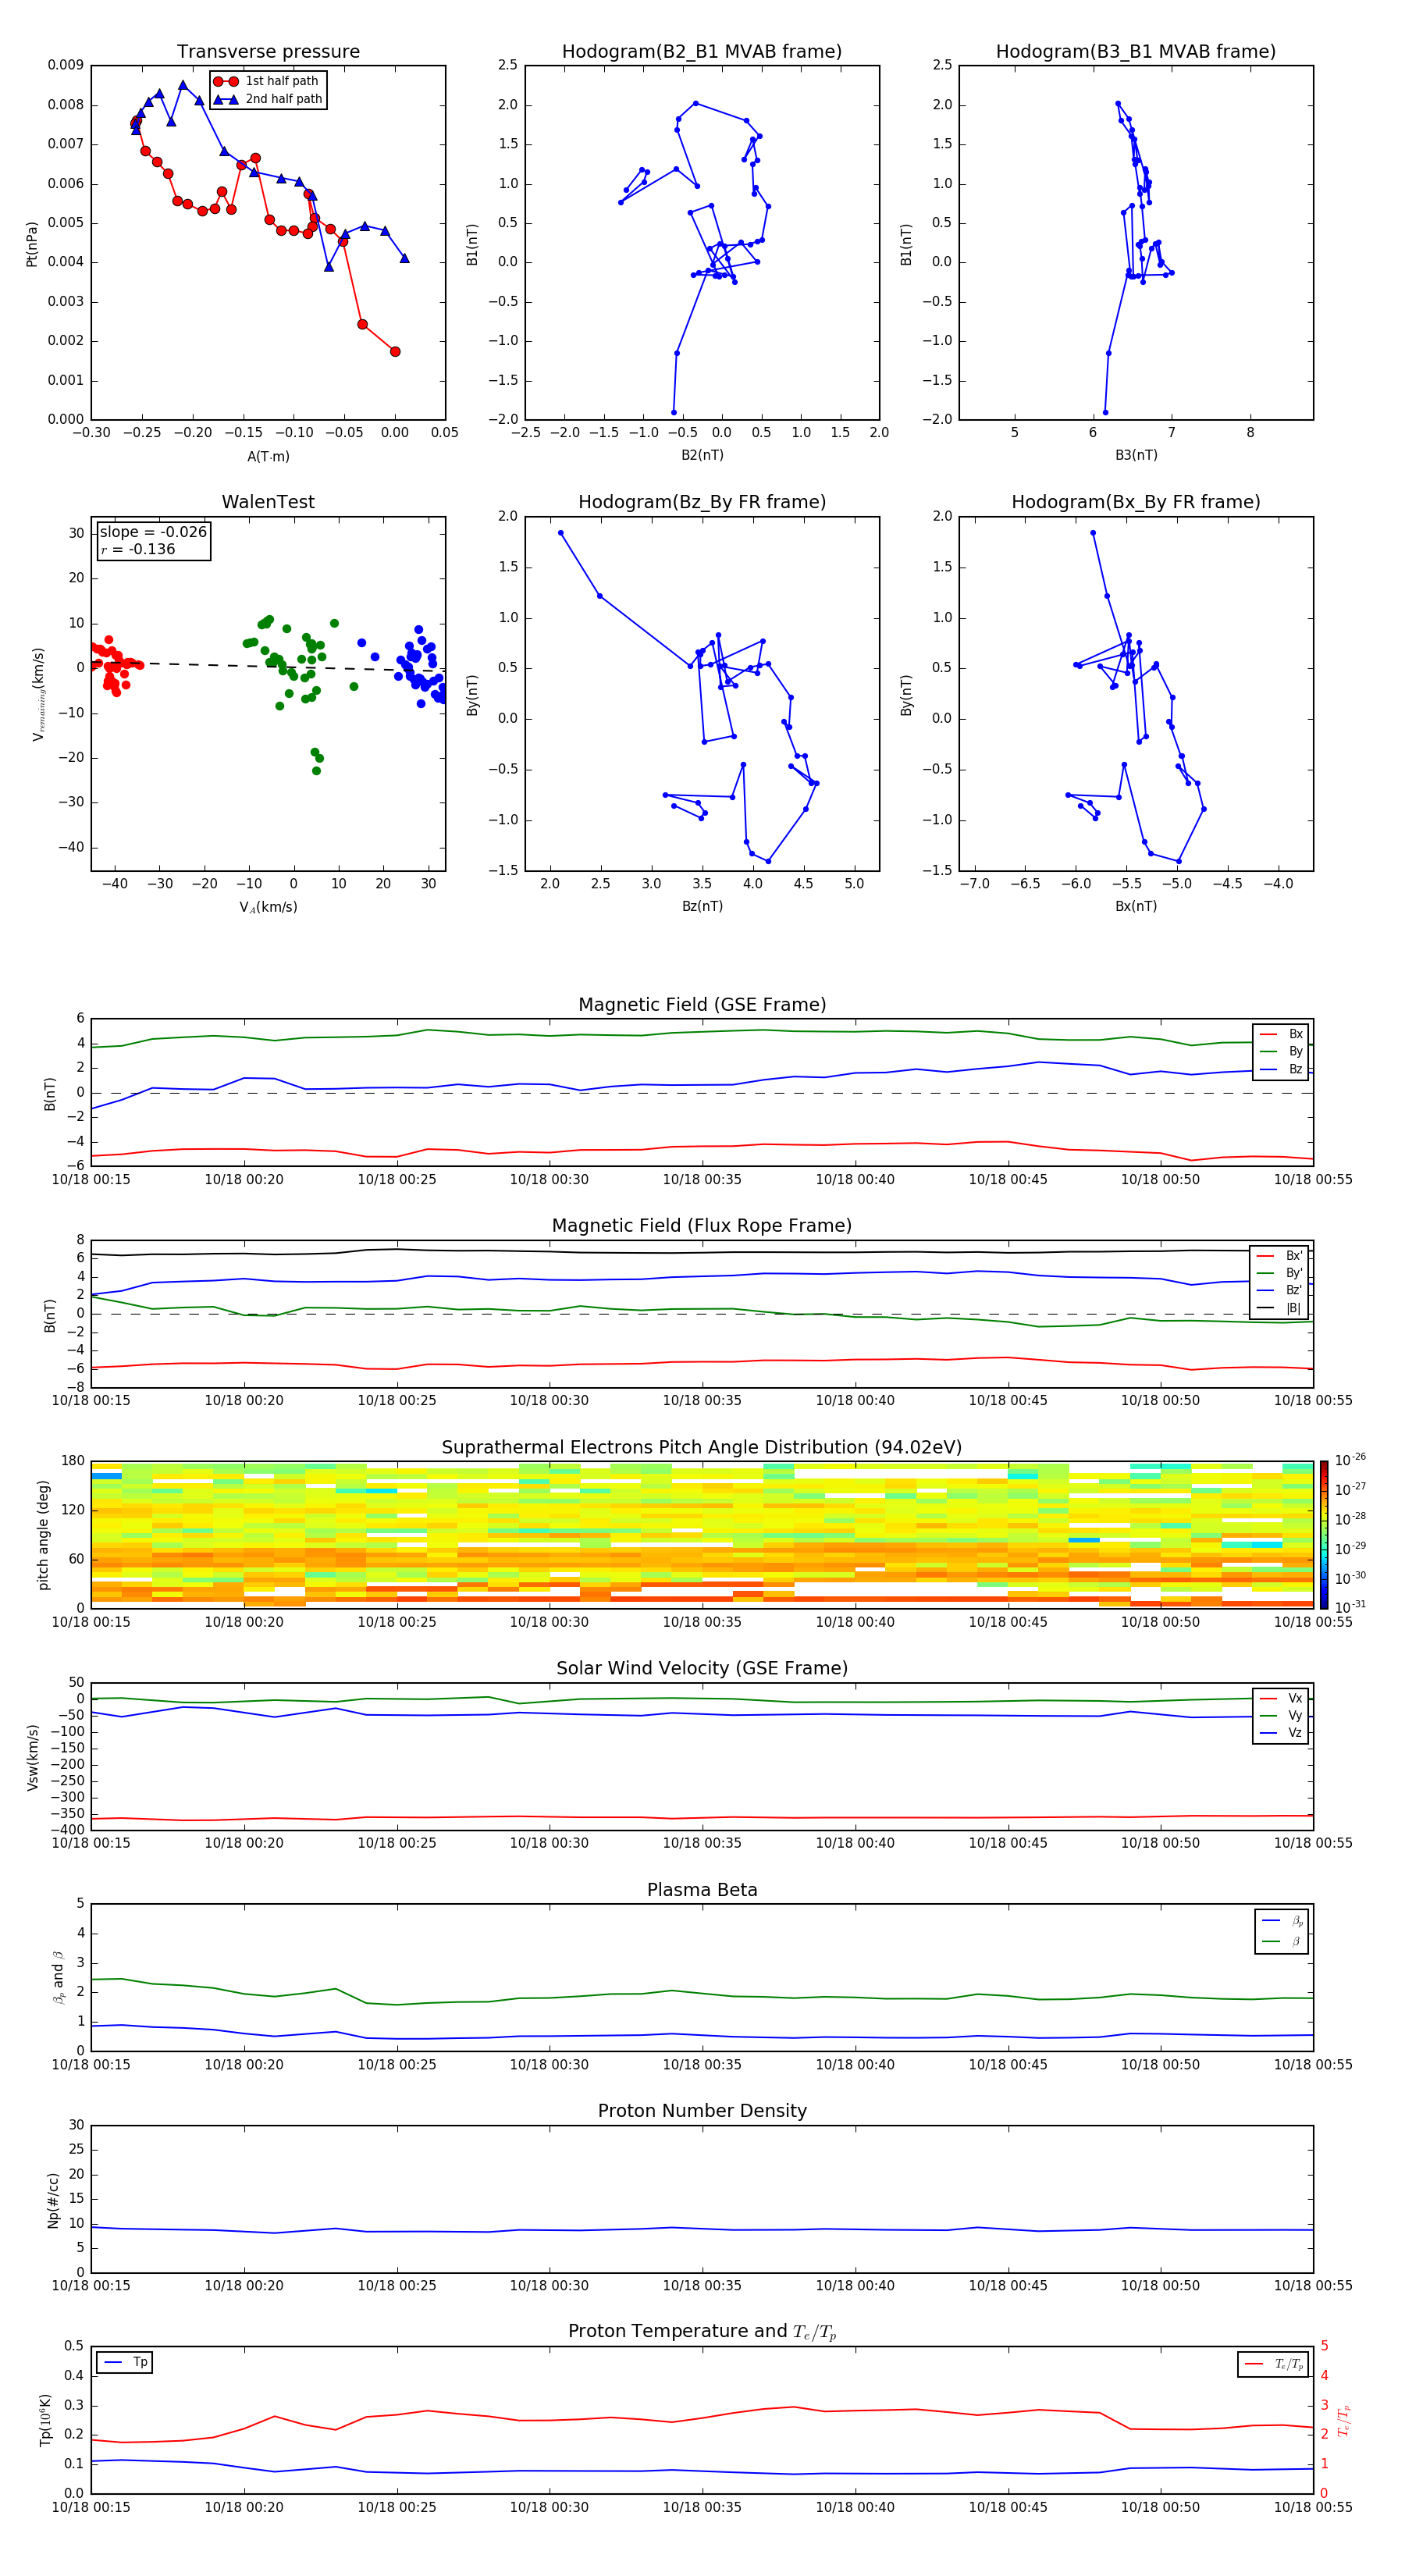Click the "Hodogram(Bz_By FR frame)" title

click(702, 502)
